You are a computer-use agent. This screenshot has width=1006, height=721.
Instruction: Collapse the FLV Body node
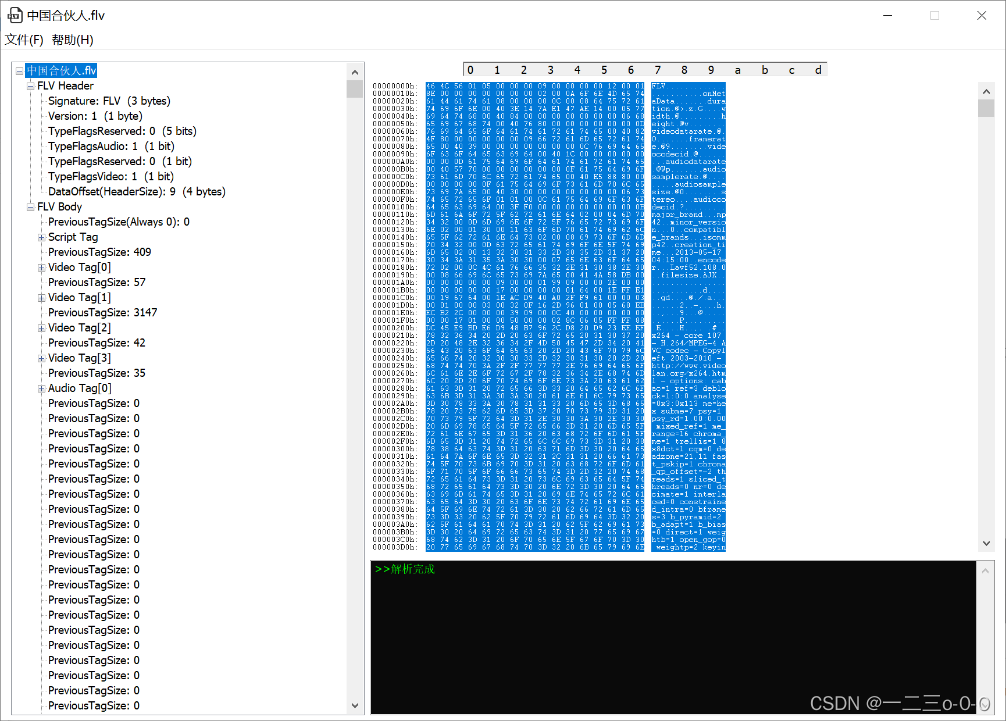pyautogui.click(x=30, y=207)
